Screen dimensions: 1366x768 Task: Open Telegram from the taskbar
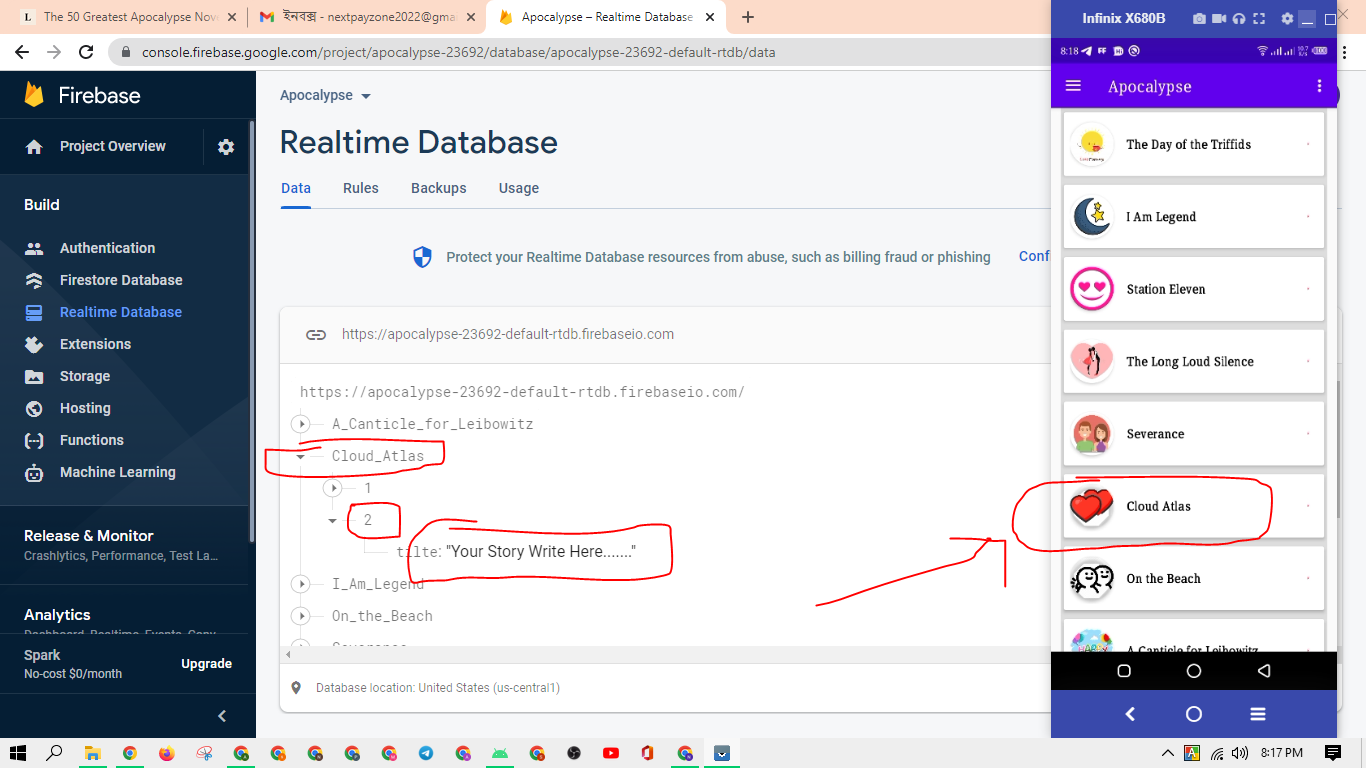(x=426, y=753)
